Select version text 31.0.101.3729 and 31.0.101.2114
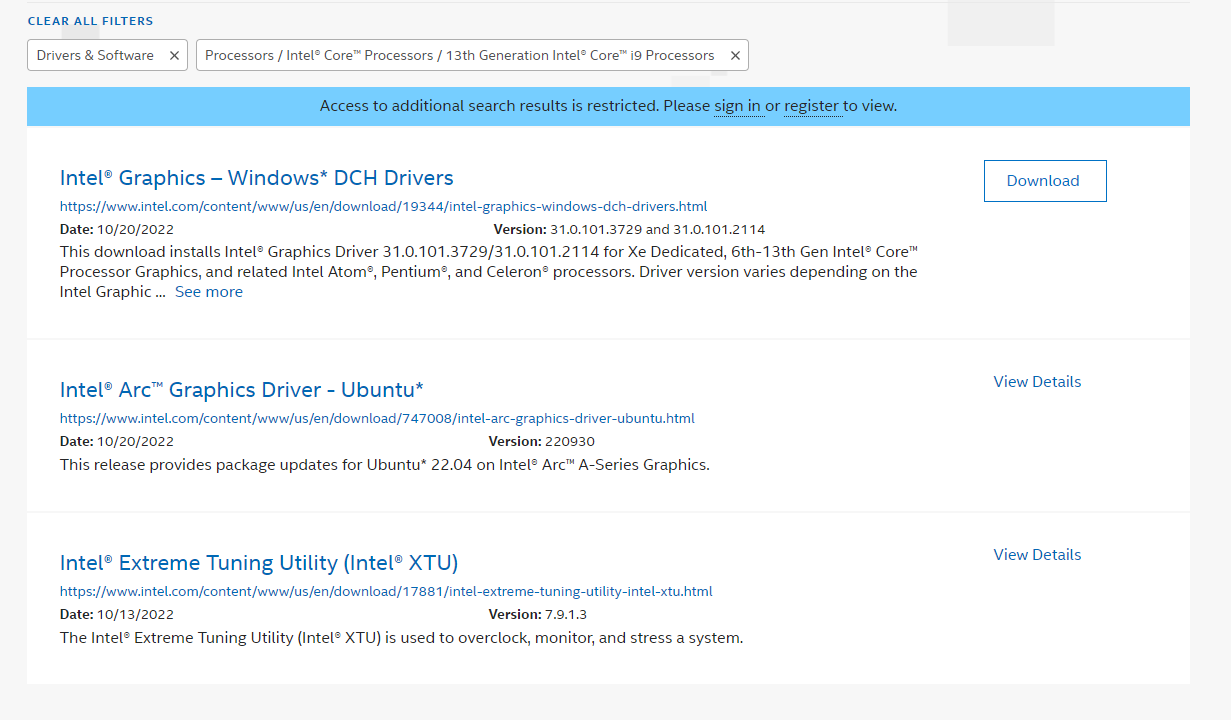The width and height of the screenshot is (1231, 720). (x=658, y=229)
